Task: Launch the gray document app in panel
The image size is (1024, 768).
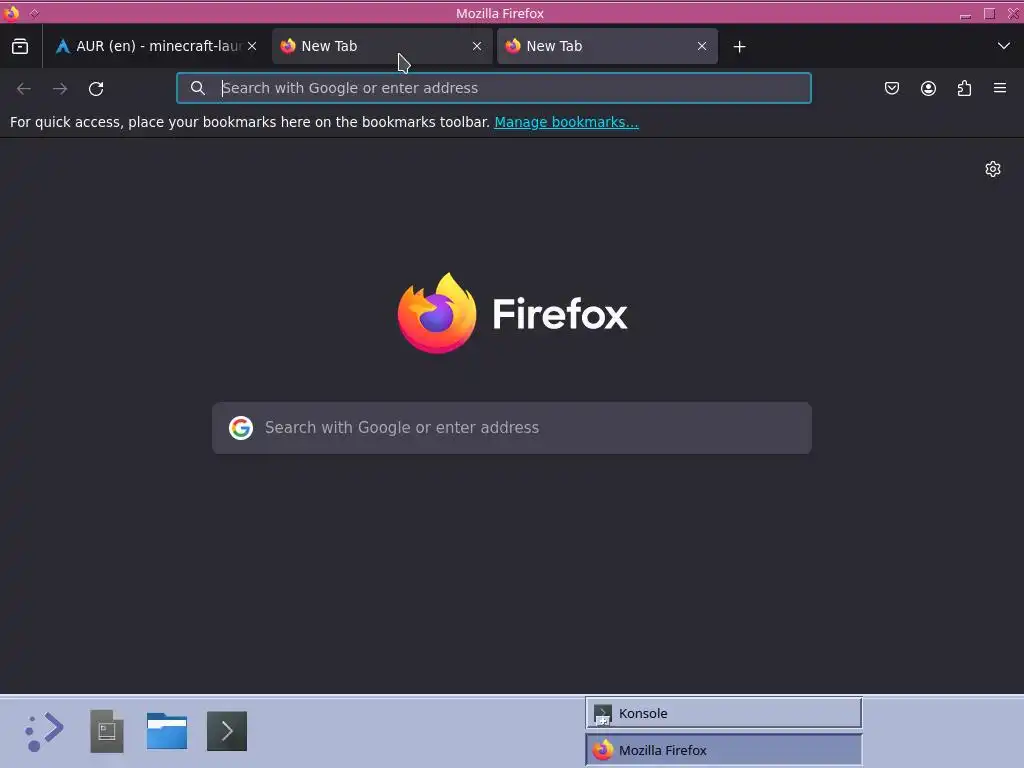Action: [106, 731]
